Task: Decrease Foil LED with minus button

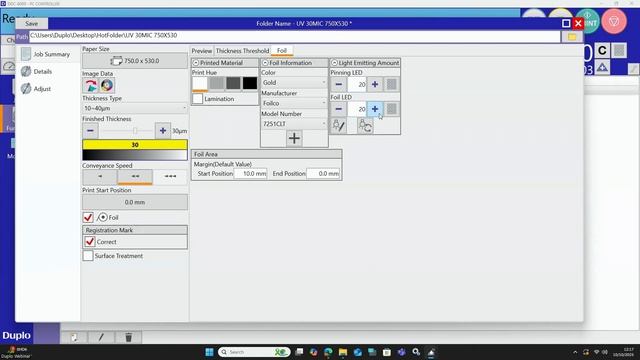Action: tap(338, 109)
